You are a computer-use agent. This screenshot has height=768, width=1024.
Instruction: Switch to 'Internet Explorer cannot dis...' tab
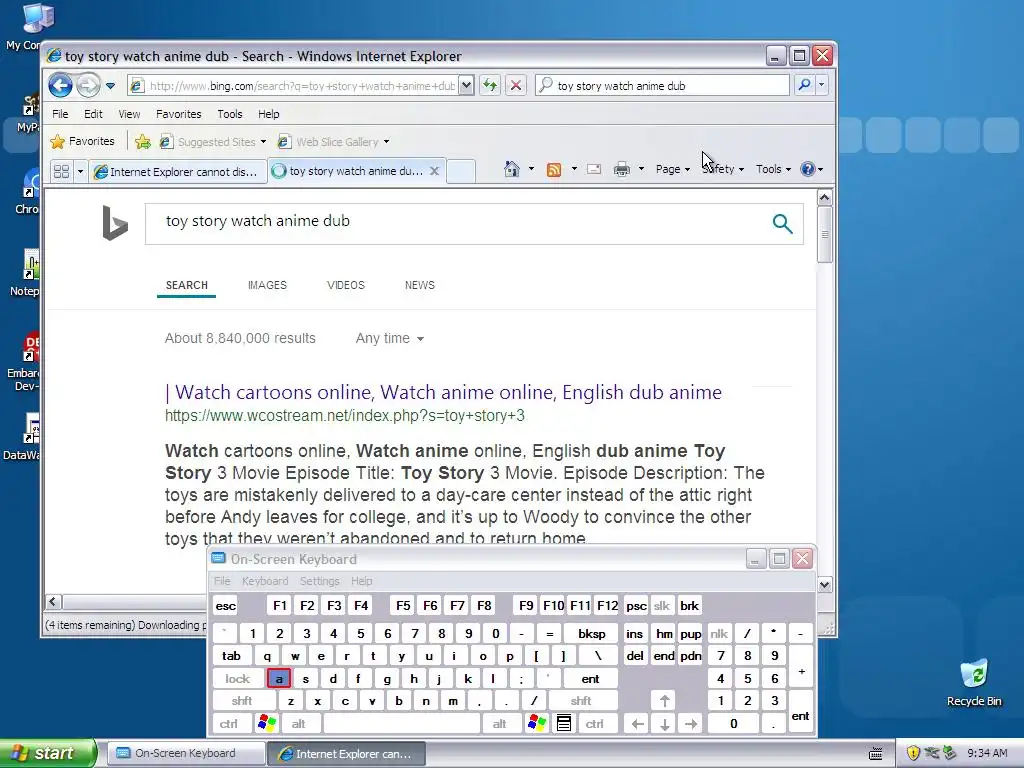coord(178,171)
